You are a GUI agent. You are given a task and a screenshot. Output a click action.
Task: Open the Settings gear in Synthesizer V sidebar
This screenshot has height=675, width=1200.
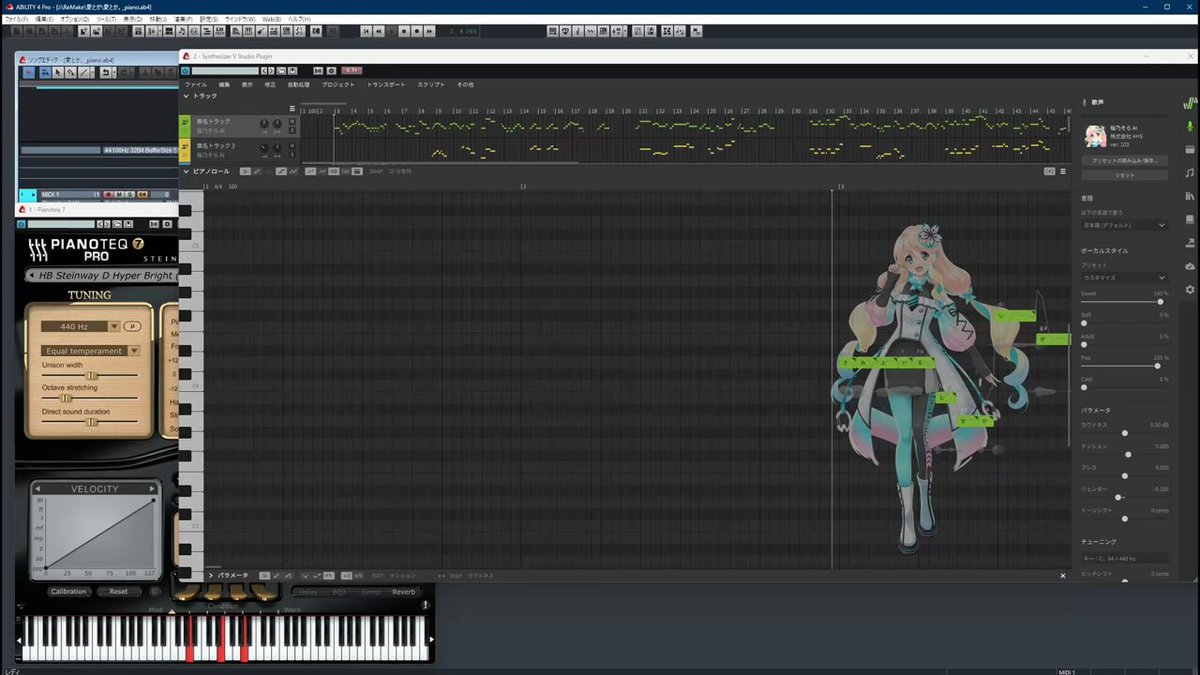(1189, 289)
